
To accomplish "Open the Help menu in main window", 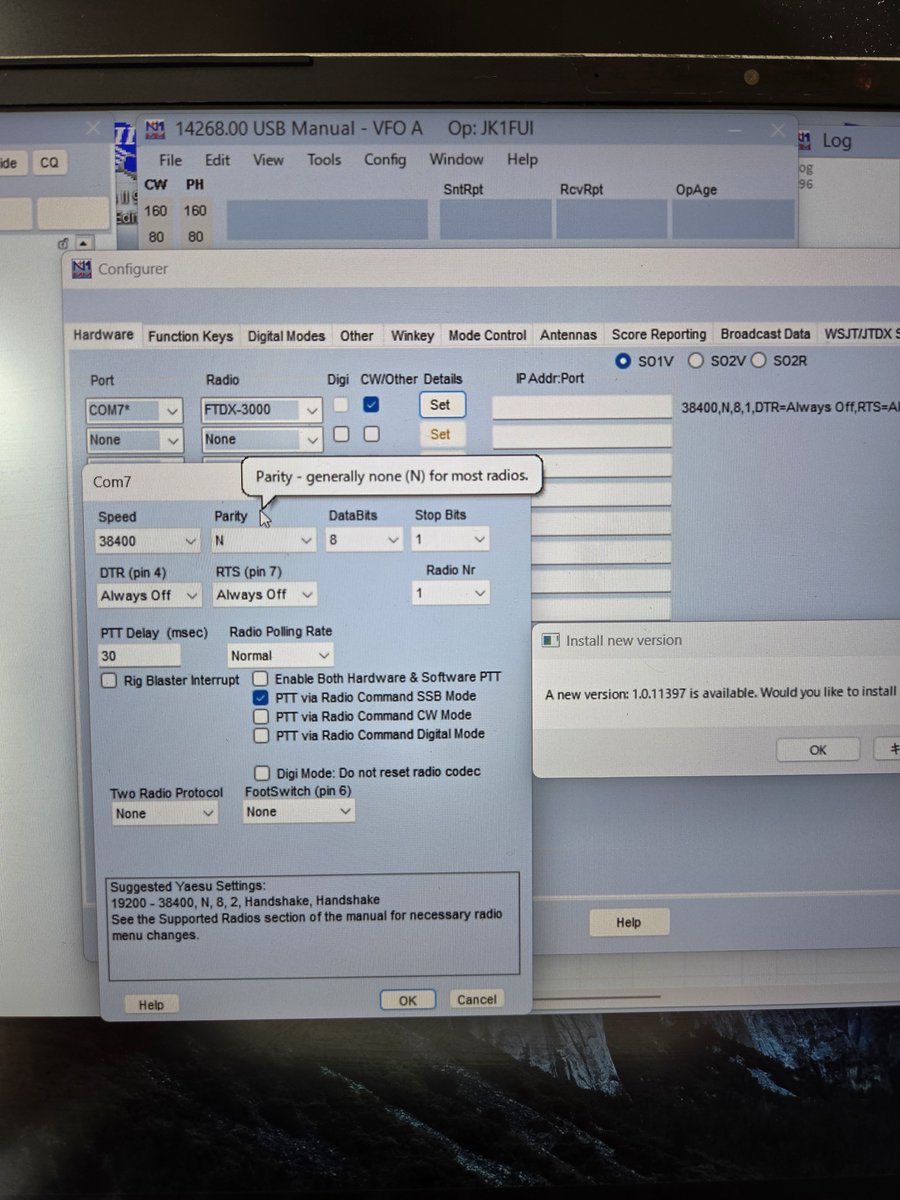I will 522,160.
